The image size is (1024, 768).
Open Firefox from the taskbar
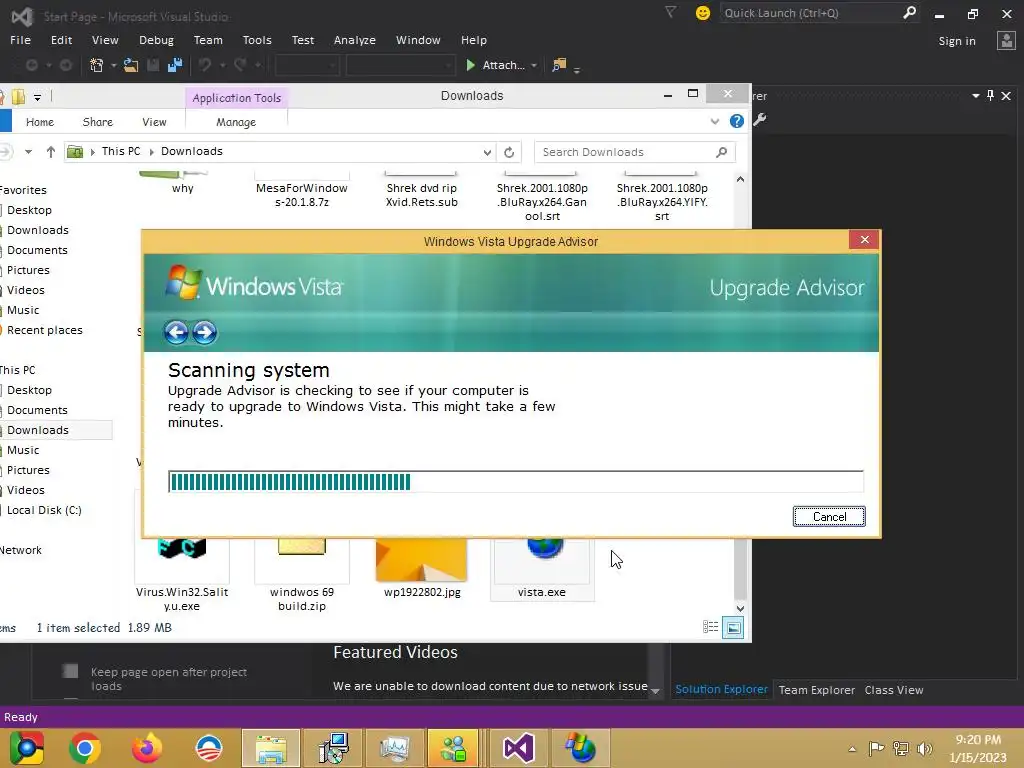(x=146, y=748)
